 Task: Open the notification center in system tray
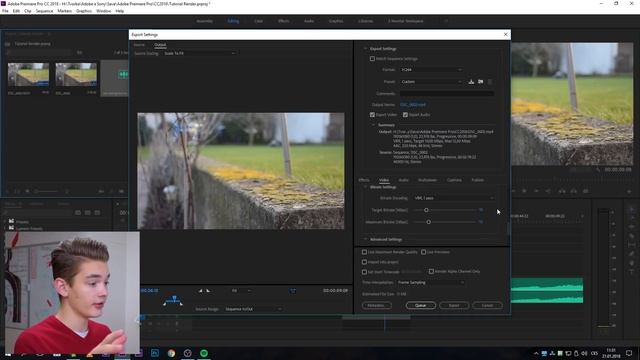tap(629, 353)
